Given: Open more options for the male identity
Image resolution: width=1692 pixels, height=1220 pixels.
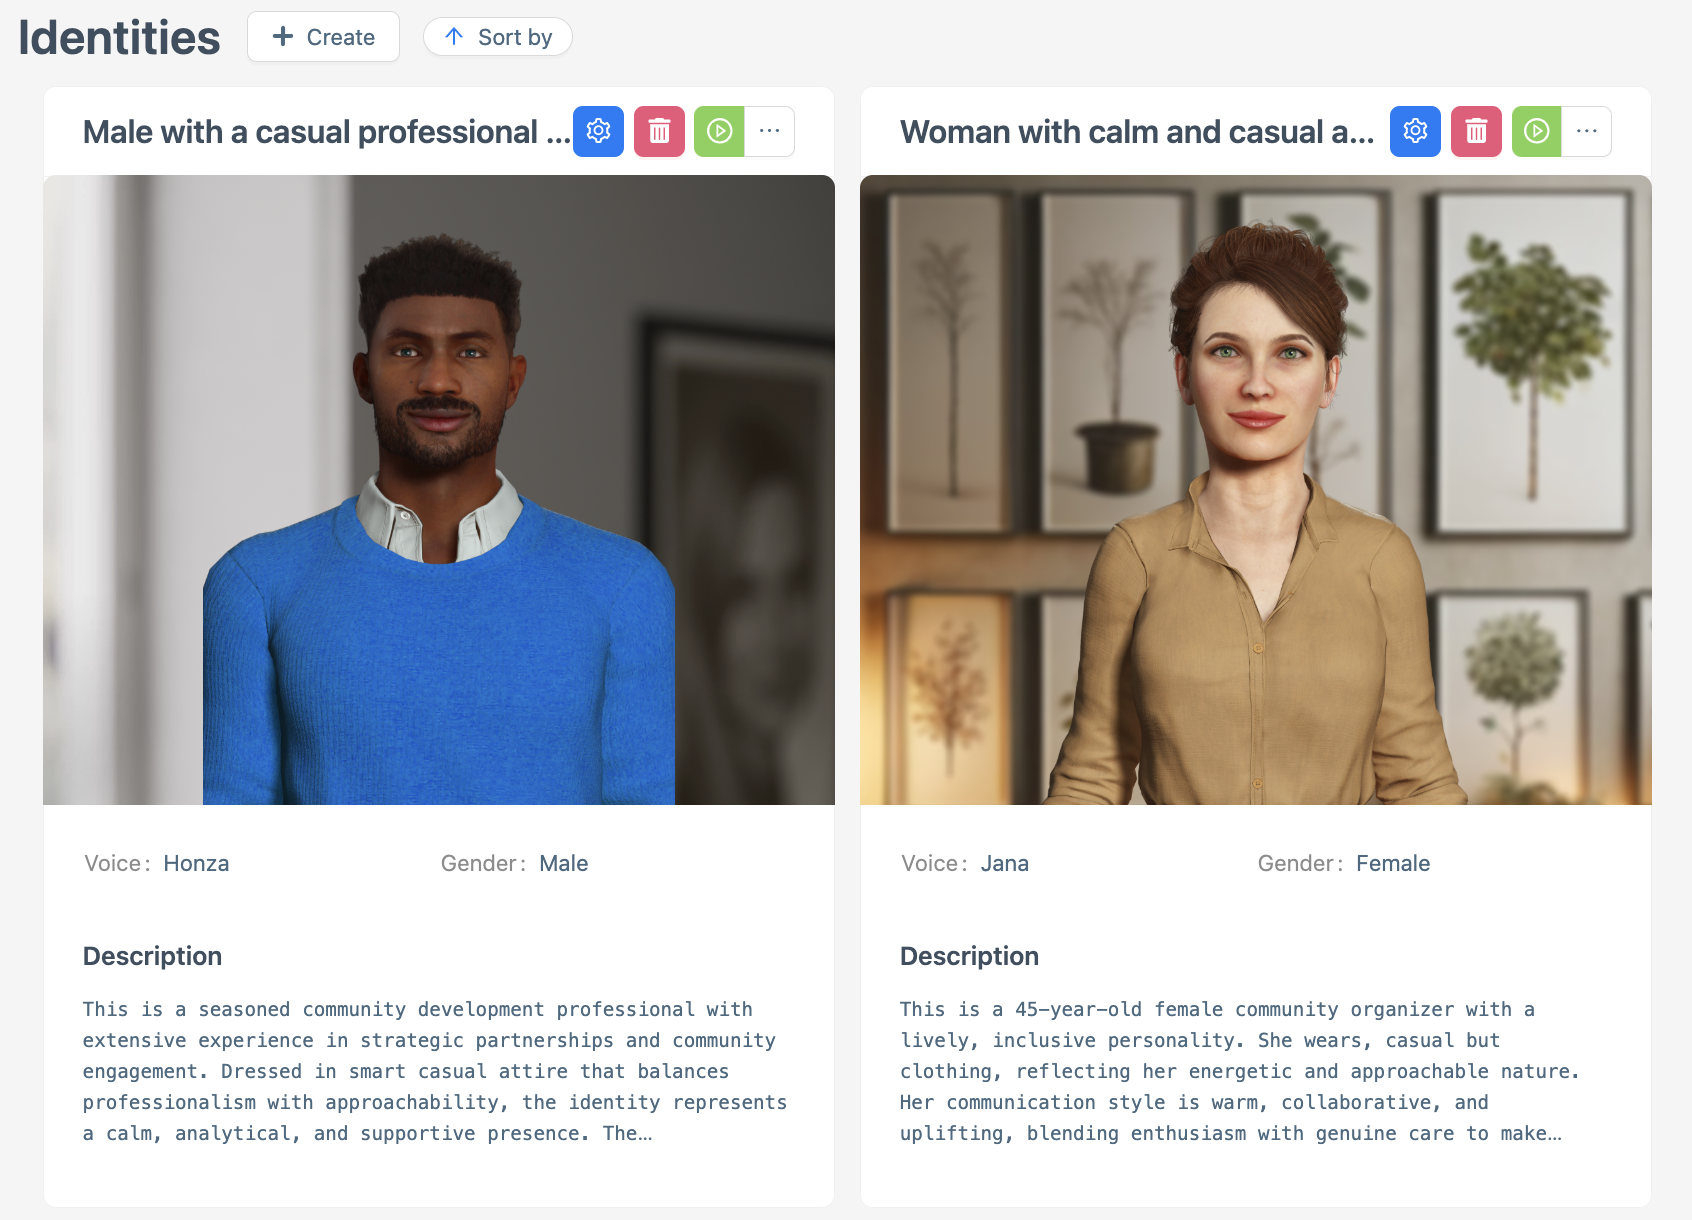Looking at the screenshot, I should 769,131.
